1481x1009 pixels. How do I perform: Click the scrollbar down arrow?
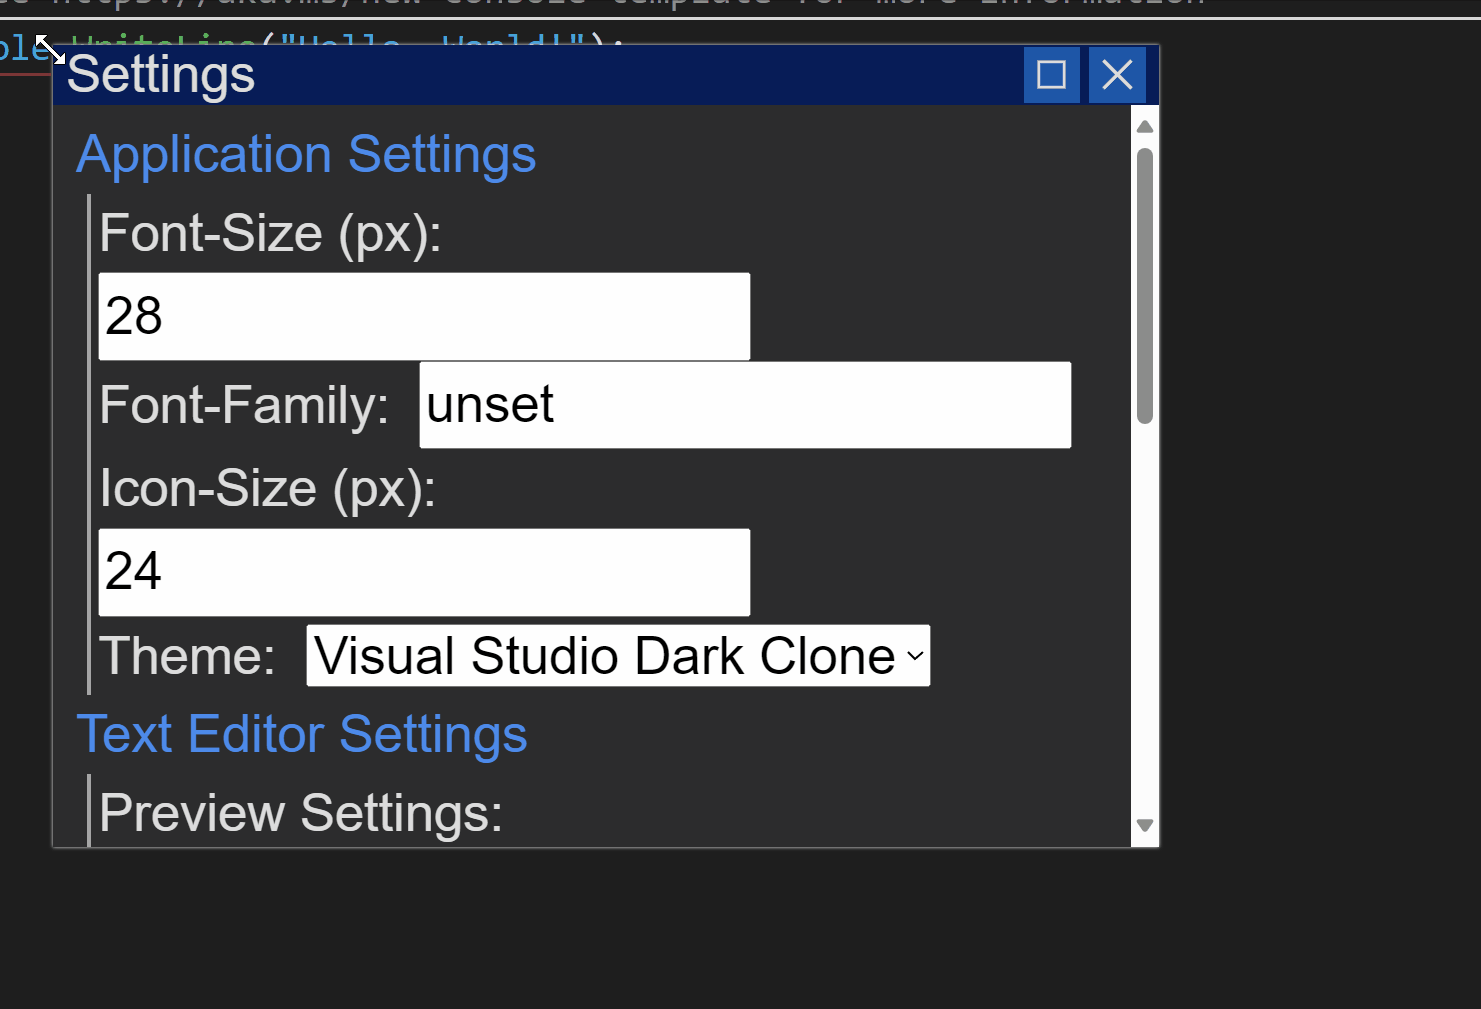(1144, 825)
